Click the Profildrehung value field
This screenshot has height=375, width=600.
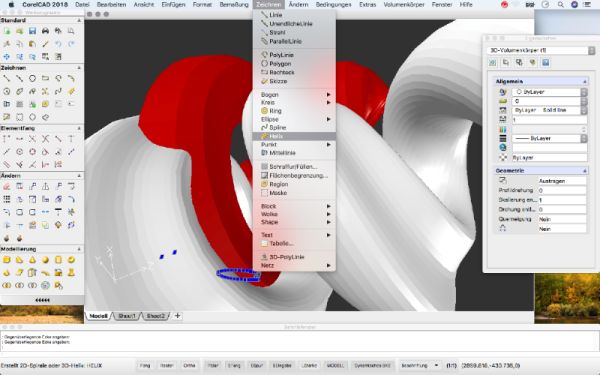562,190
